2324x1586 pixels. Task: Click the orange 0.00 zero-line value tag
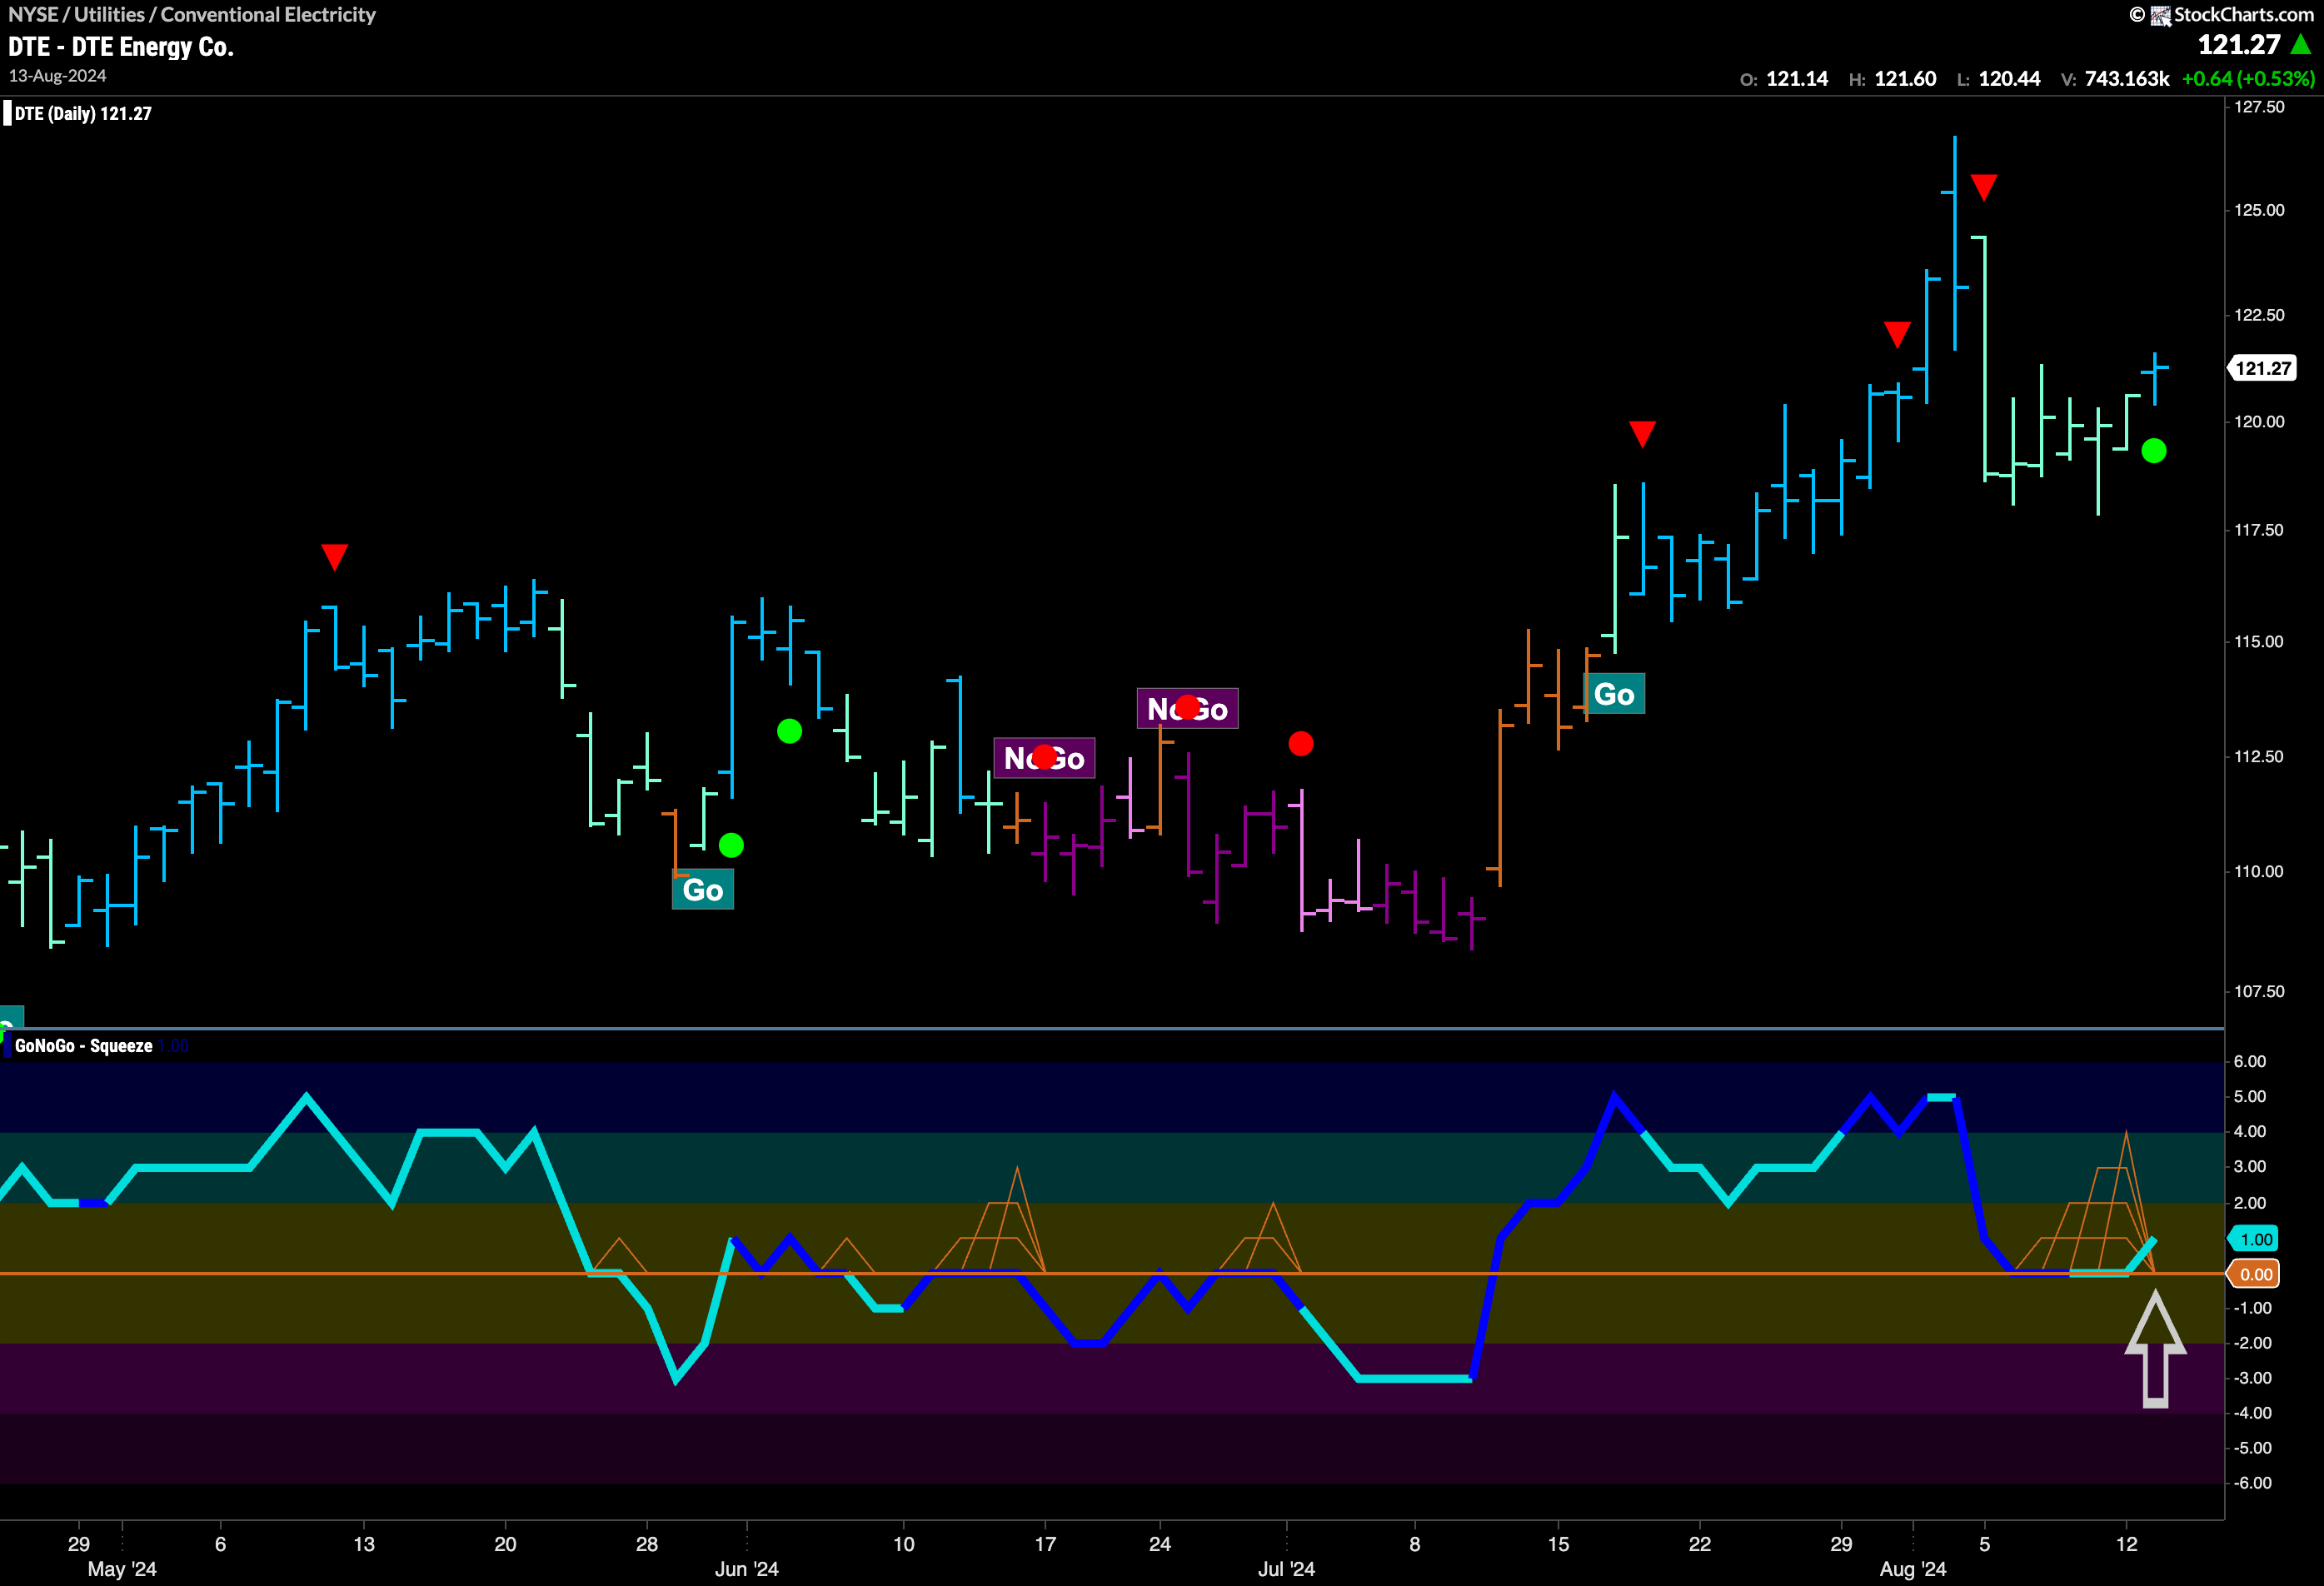(2254, 1274)
